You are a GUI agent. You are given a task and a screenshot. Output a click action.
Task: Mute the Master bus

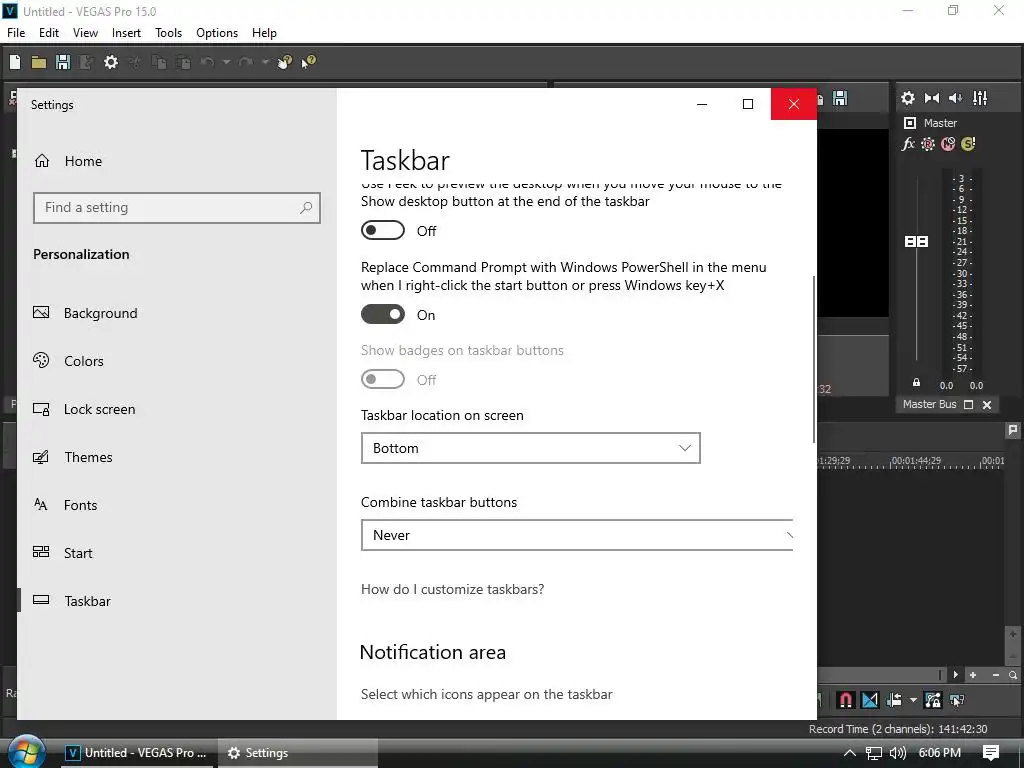coord(948,144)
